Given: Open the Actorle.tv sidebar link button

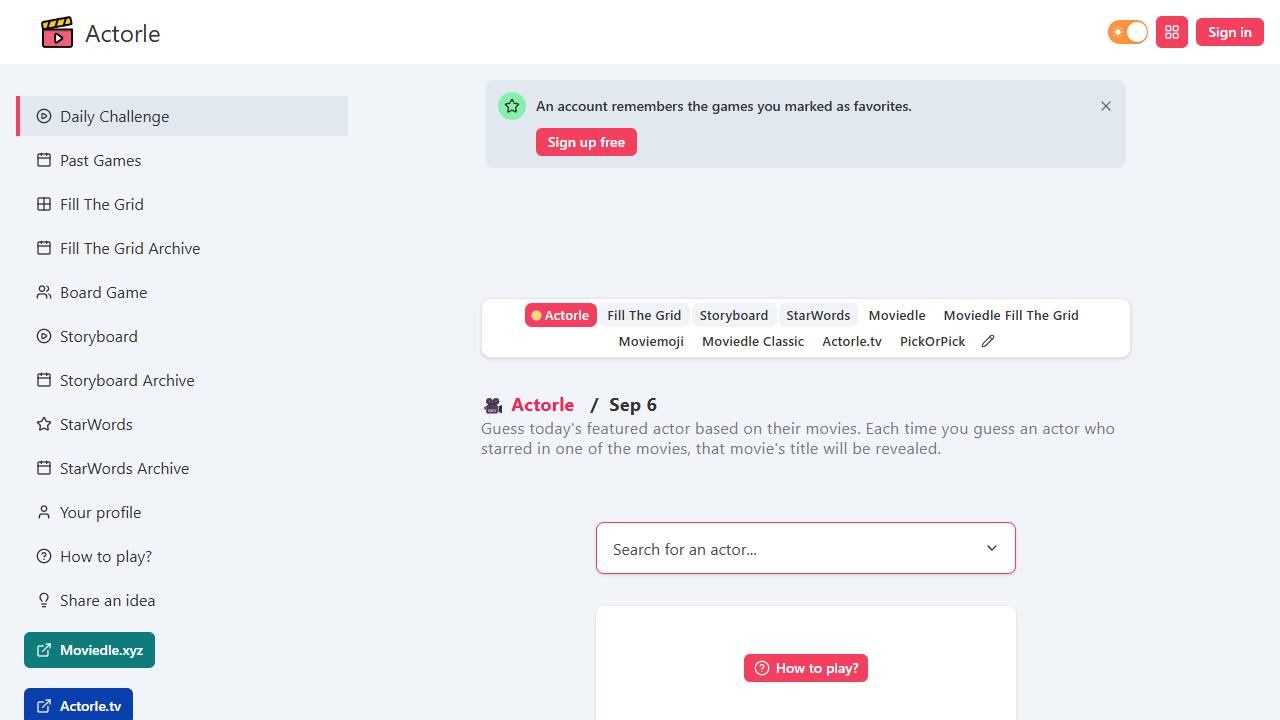Looking at the screenshot, I should [78, 705].
